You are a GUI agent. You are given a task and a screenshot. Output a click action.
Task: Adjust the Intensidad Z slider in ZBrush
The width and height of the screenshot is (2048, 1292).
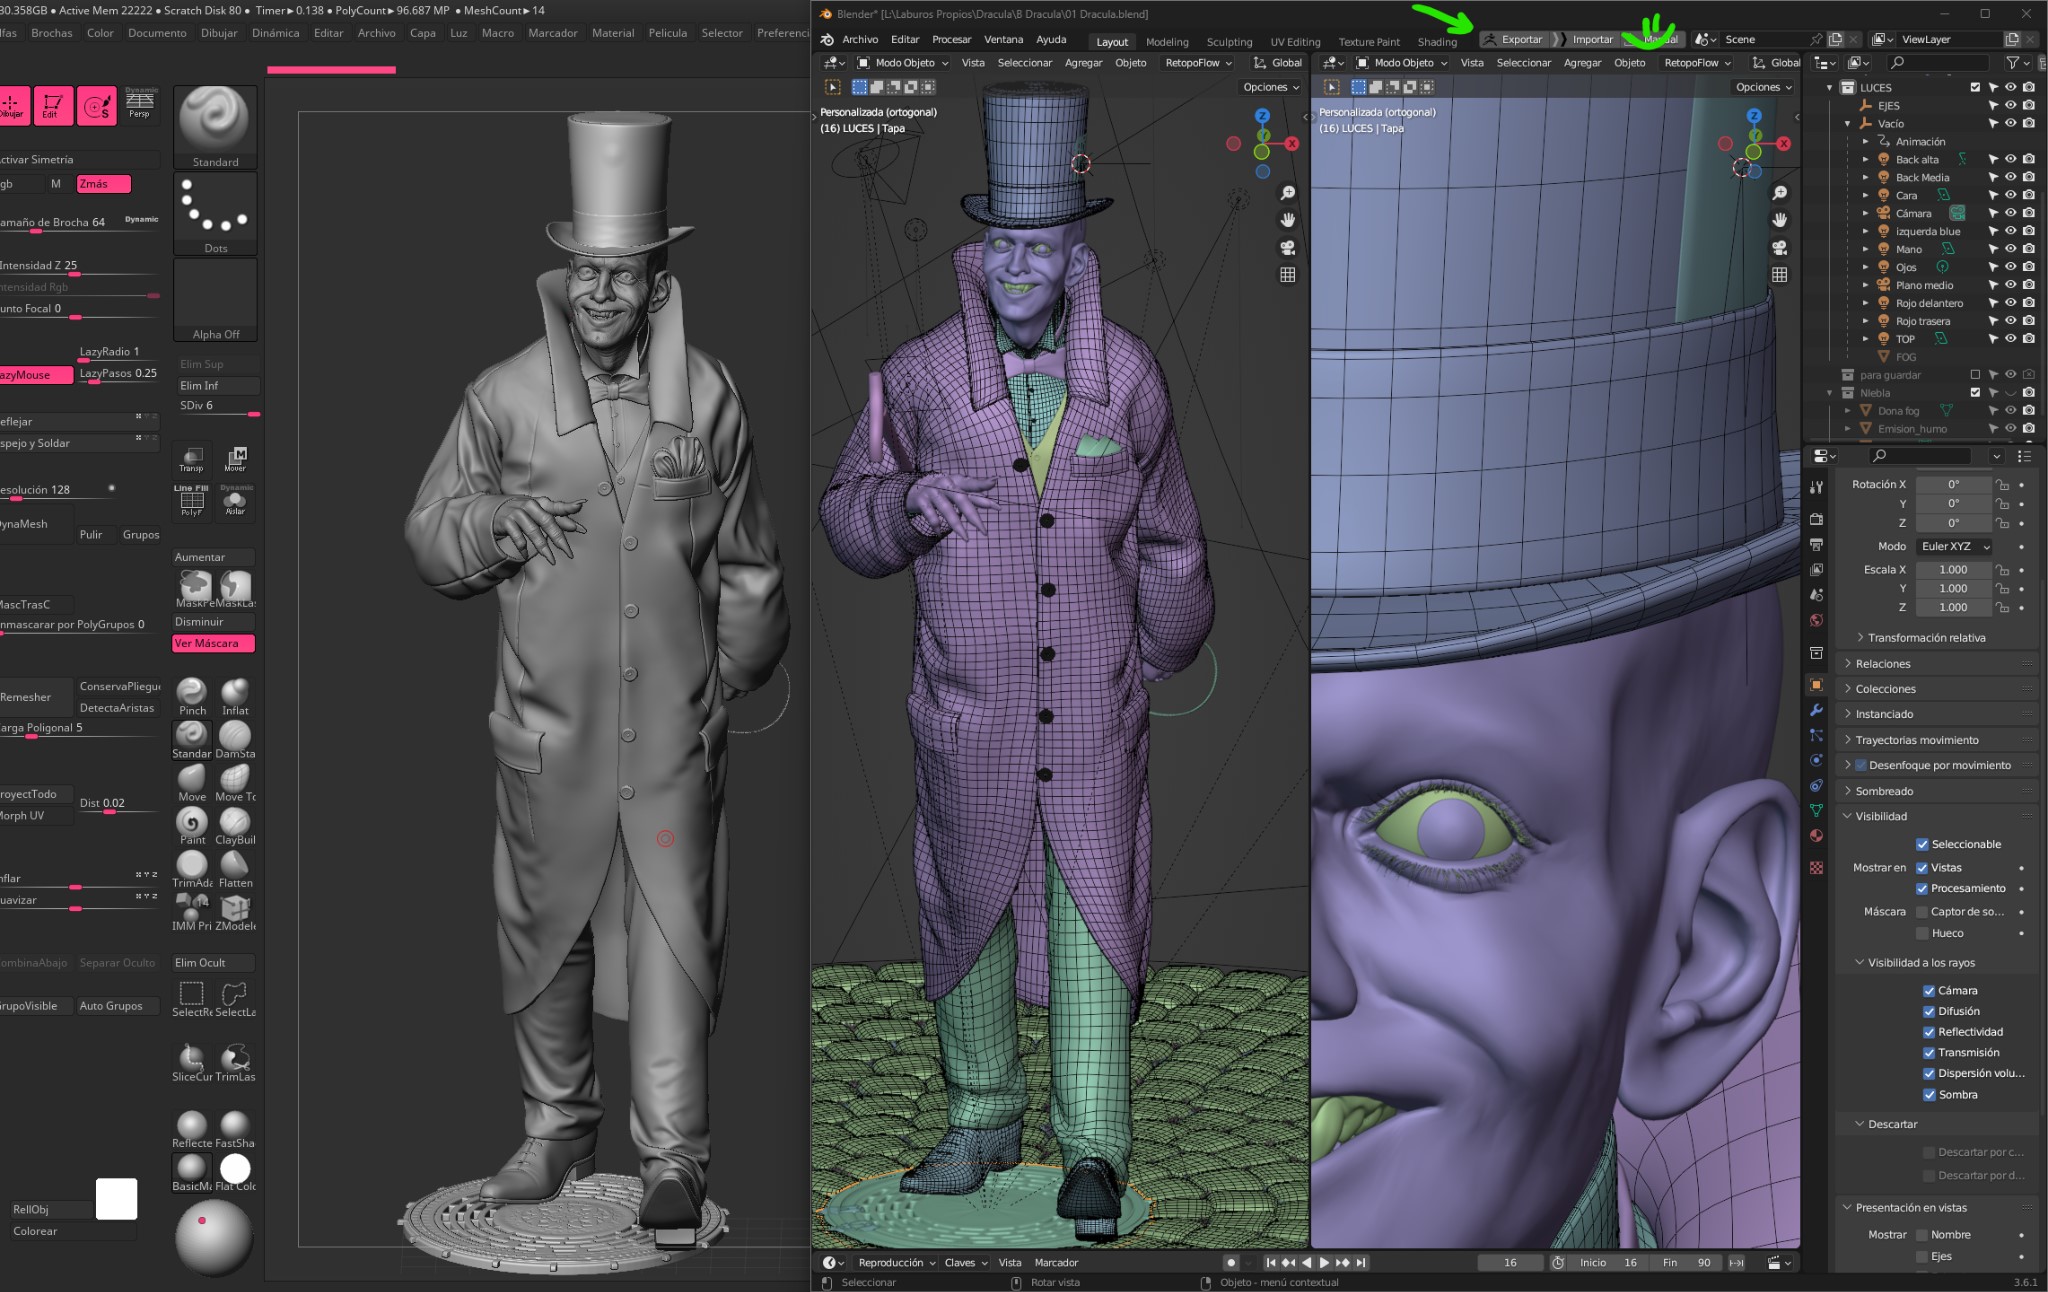click(78, 267)
